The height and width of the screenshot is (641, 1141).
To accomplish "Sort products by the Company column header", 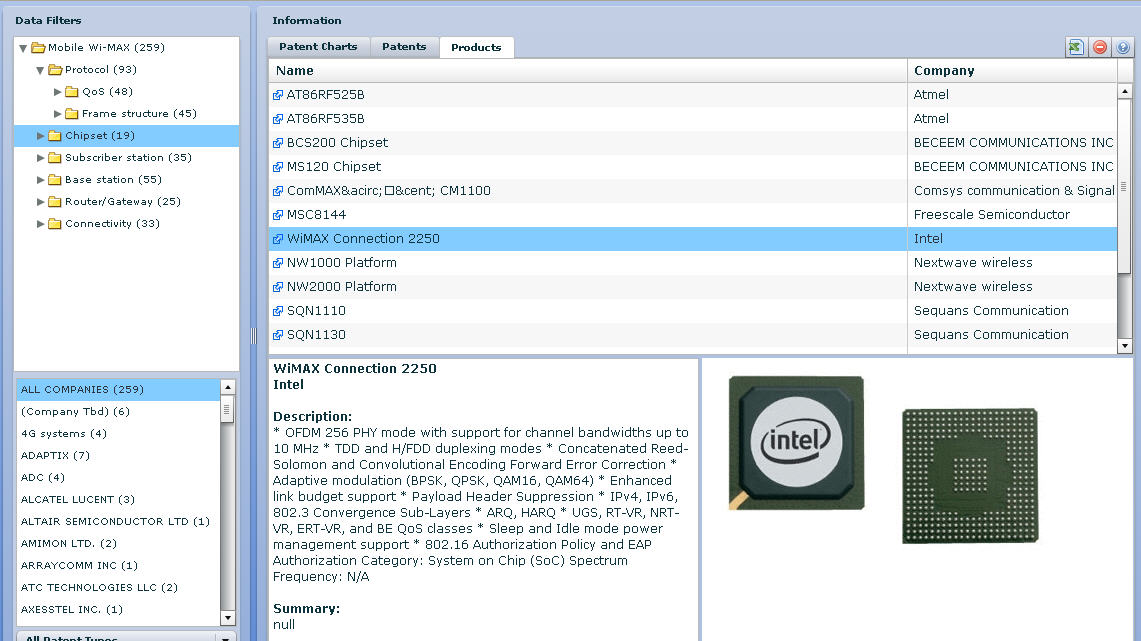I will 943,71.
